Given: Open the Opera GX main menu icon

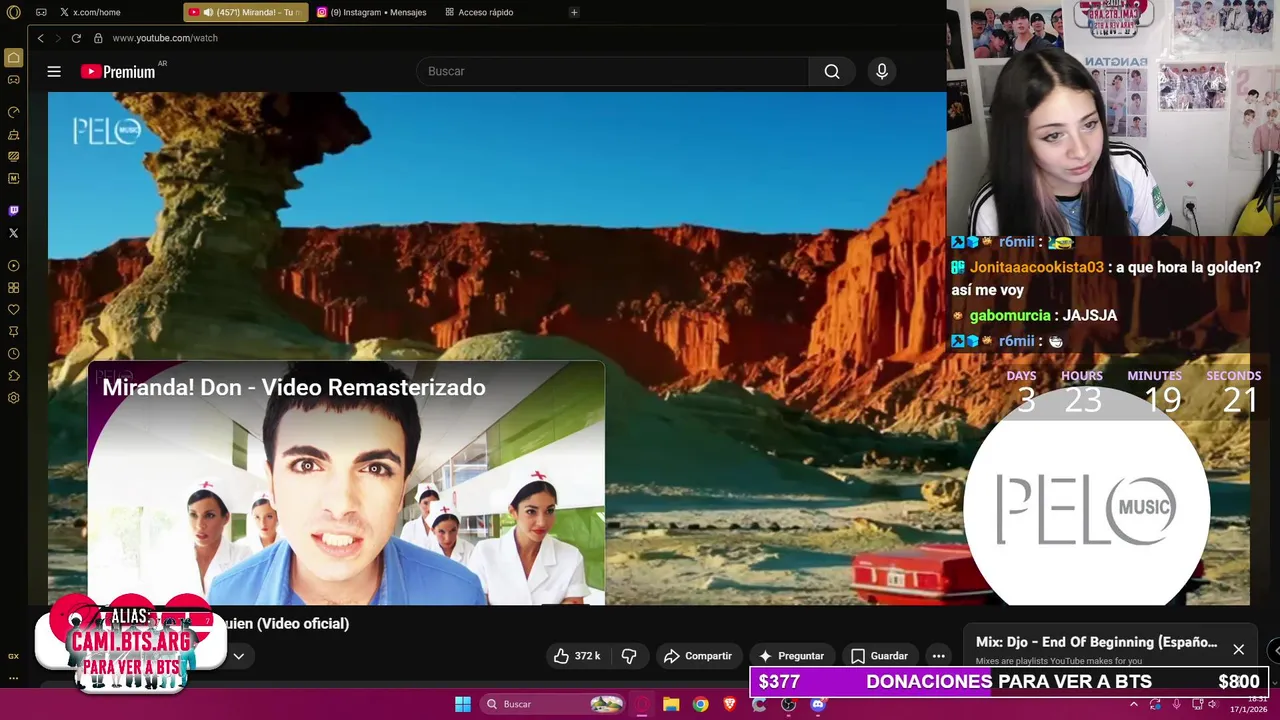Looking at the screenshot, I should pos(13,12).
